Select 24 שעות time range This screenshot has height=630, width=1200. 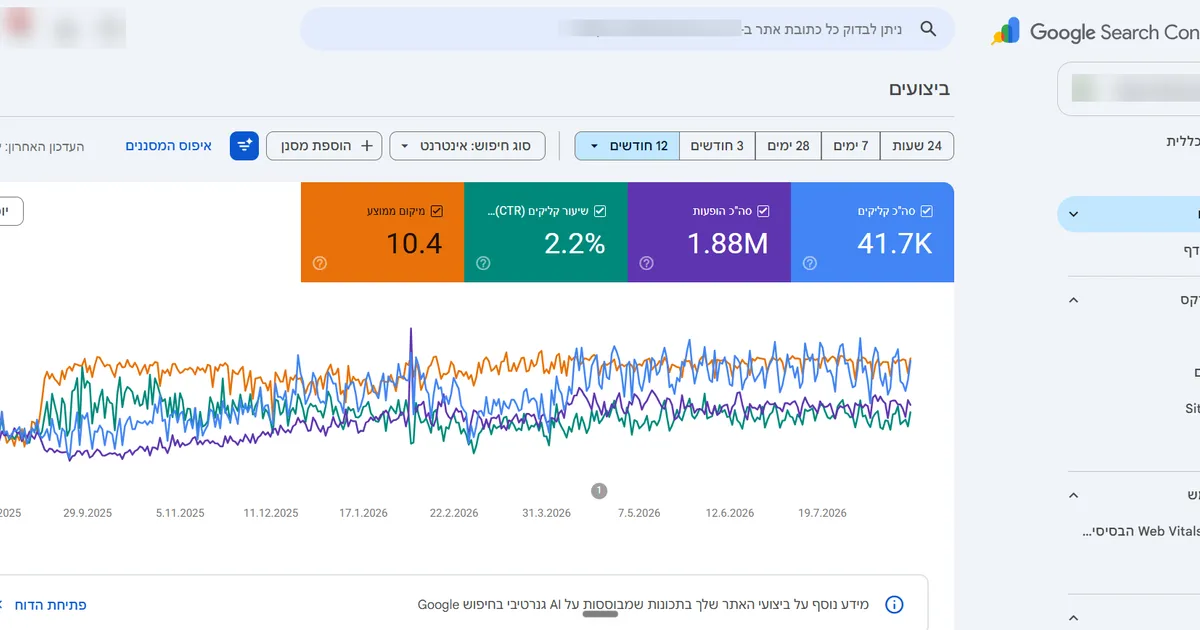(917, 146)
